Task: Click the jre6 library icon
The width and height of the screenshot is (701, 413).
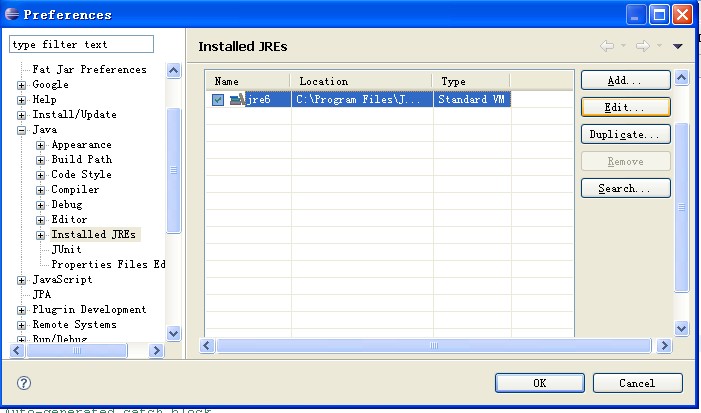Action: [x=237, y=100]
